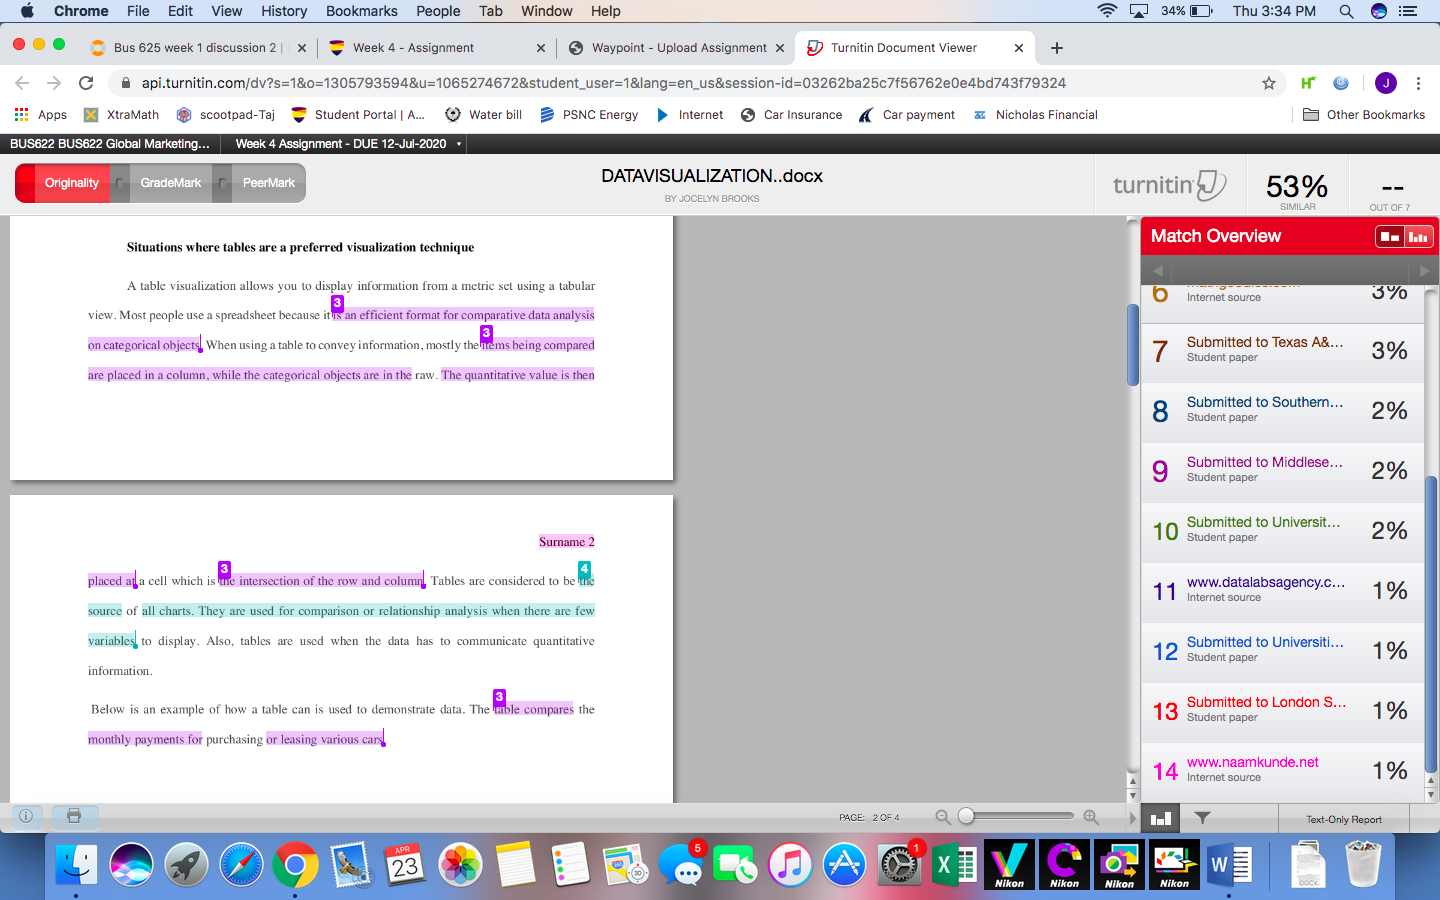Screen dimensions: 1440x900
Task: Open Car Insurance bookmark
Action: tap(792, 115)
